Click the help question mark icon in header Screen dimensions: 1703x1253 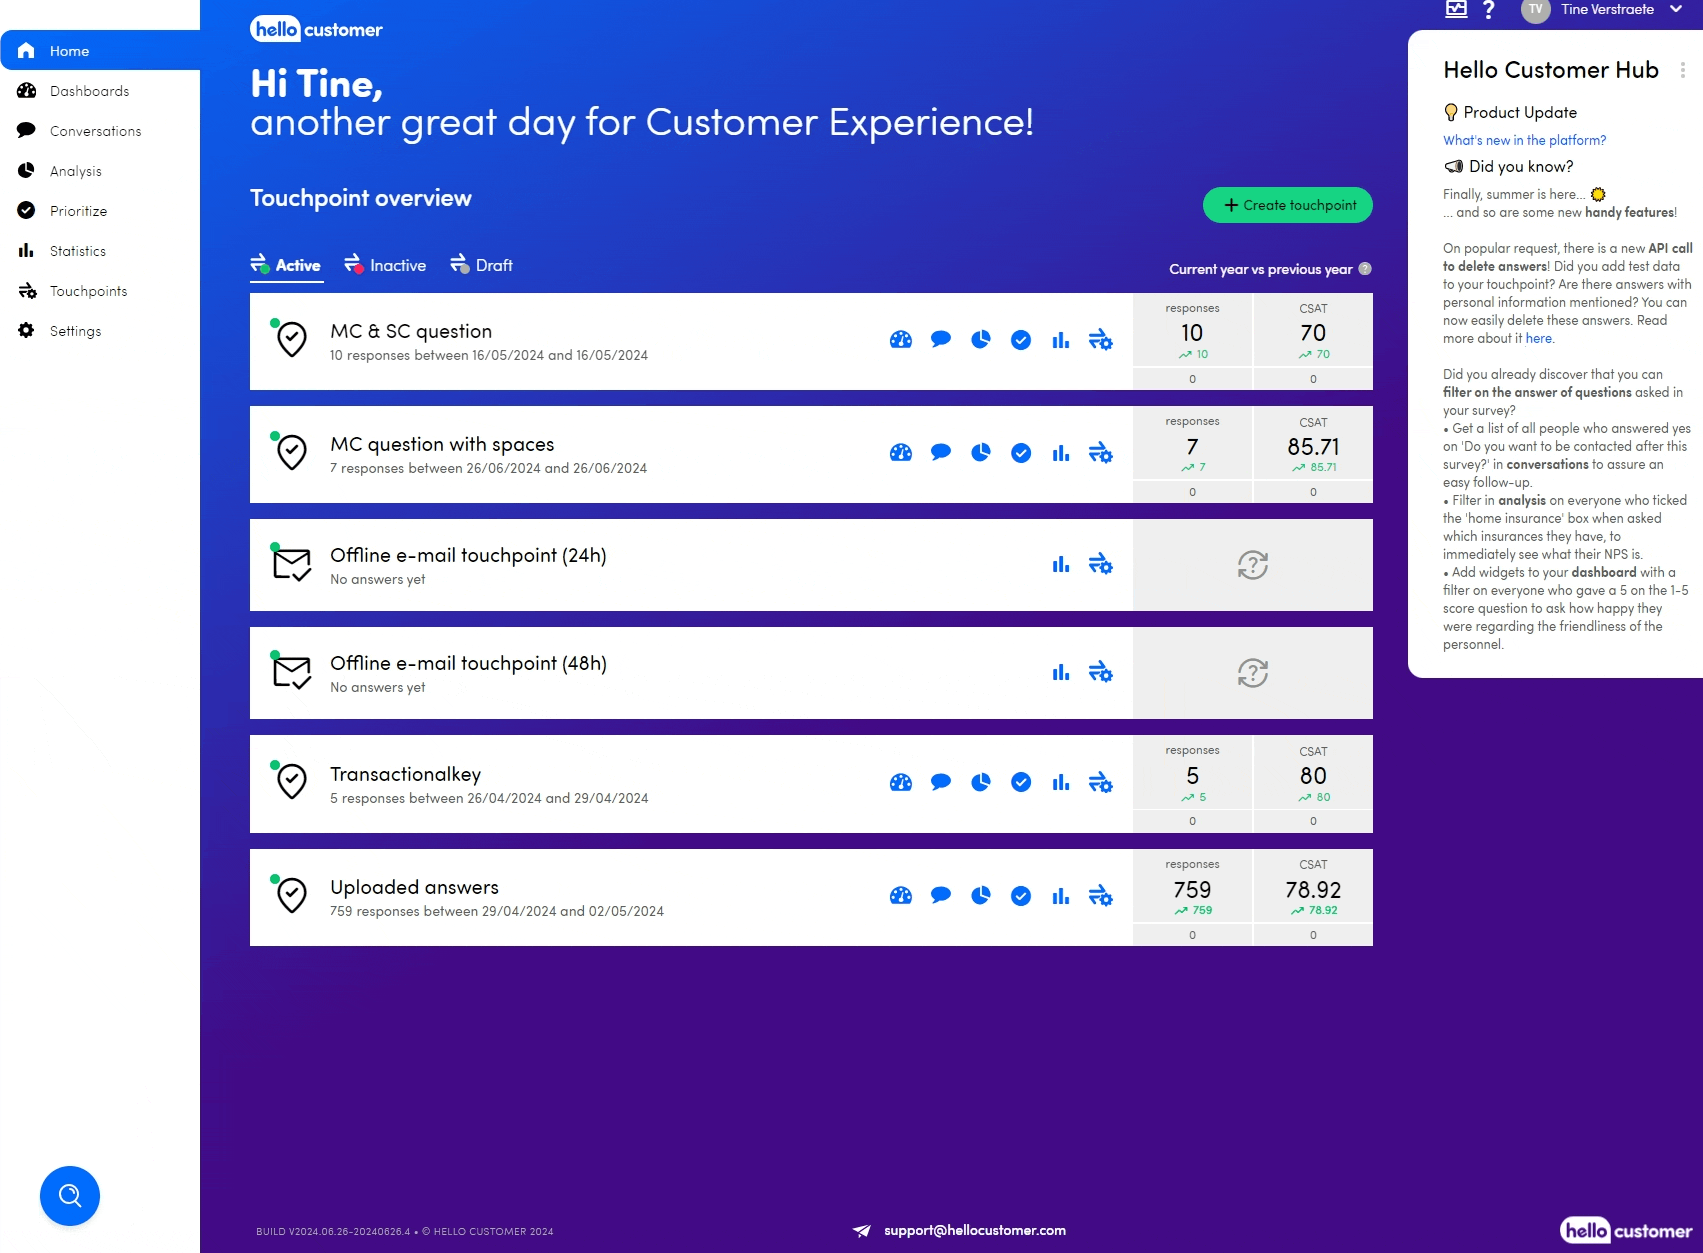point(1488,10)
